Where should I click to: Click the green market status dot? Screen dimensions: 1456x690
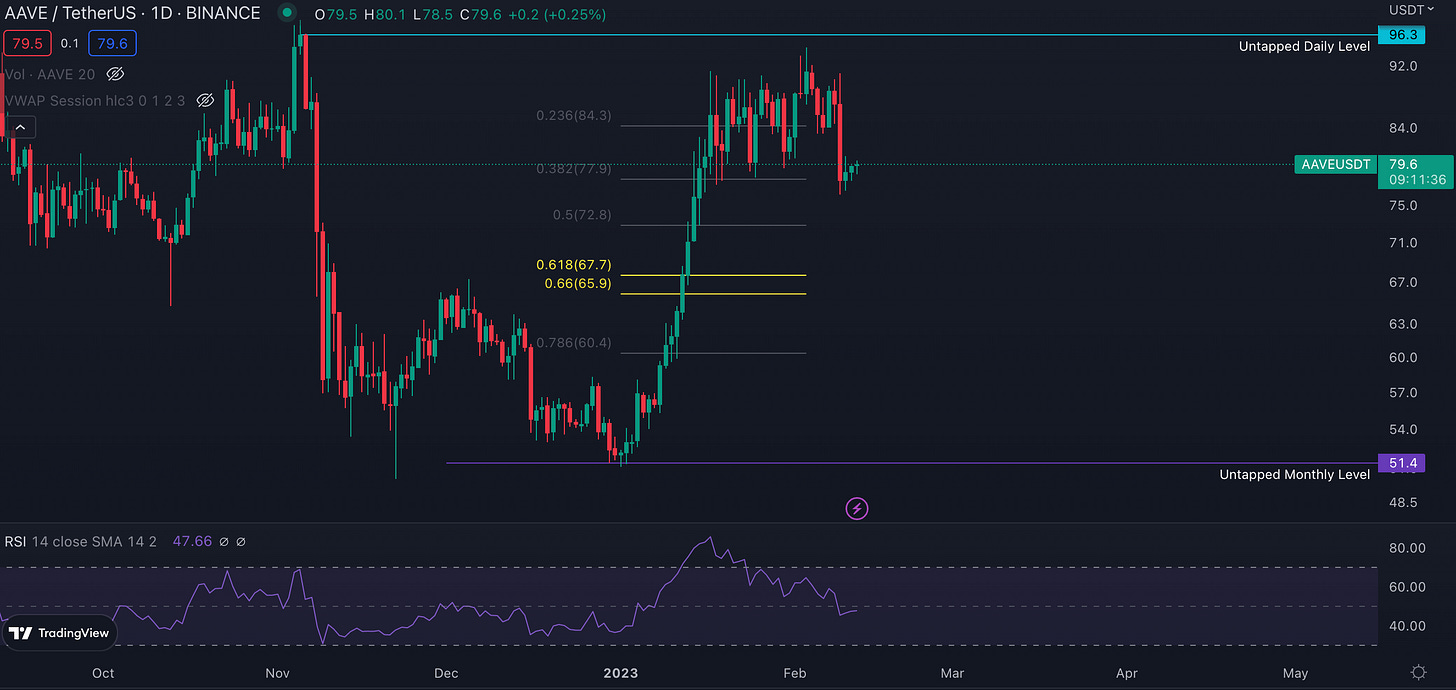(287, 13)
